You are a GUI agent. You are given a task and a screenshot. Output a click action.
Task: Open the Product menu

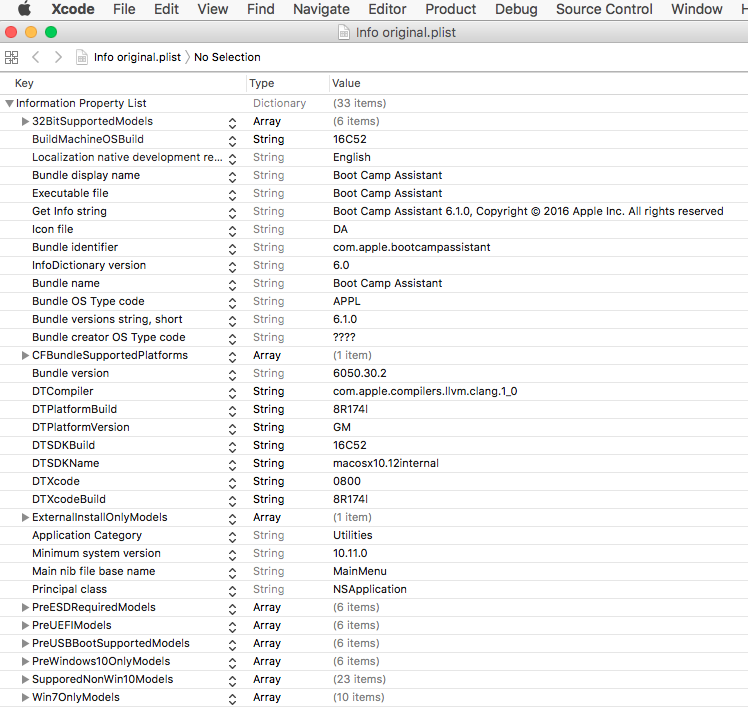(450, 9)
